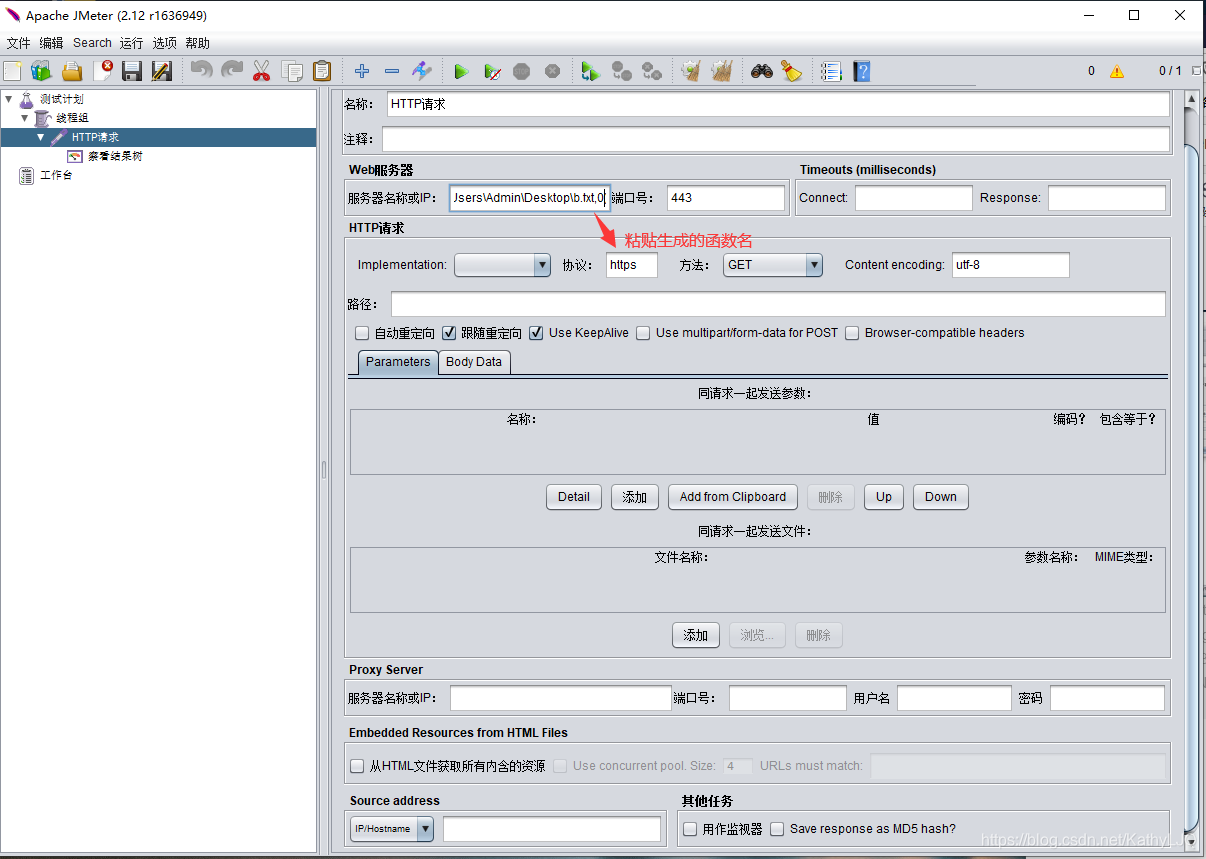
Task: Click the Paste clipboard icon
Action: point(322,71)
